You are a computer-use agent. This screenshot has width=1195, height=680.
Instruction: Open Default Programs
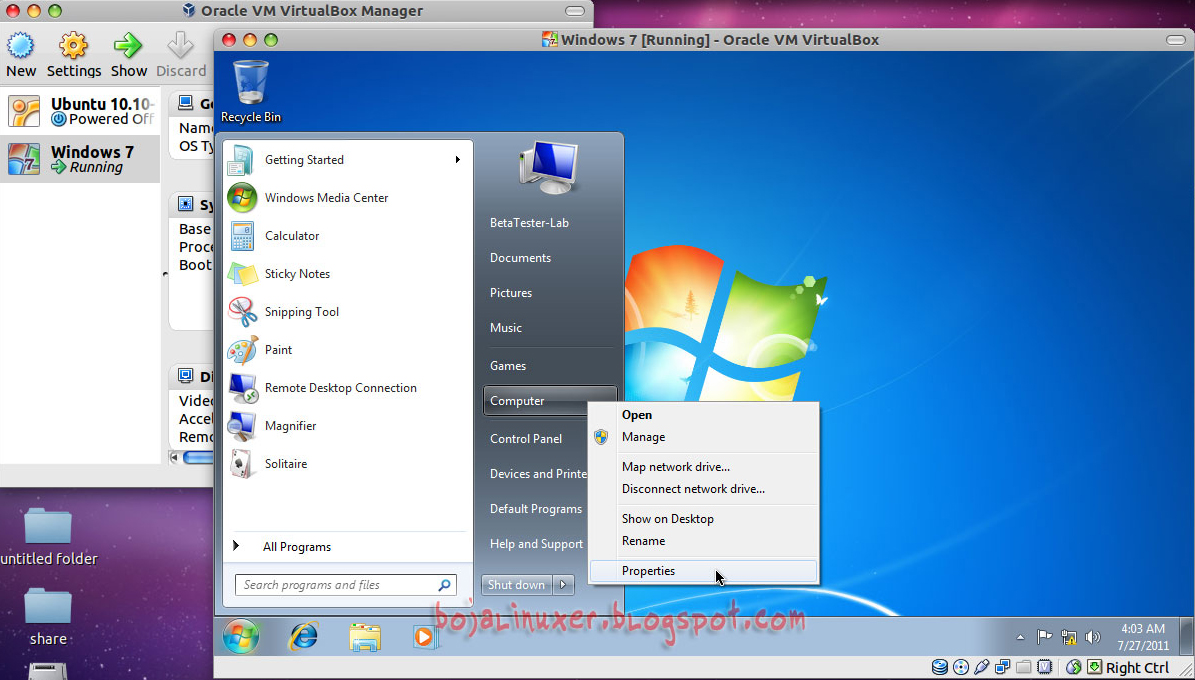tap(536, 509)
